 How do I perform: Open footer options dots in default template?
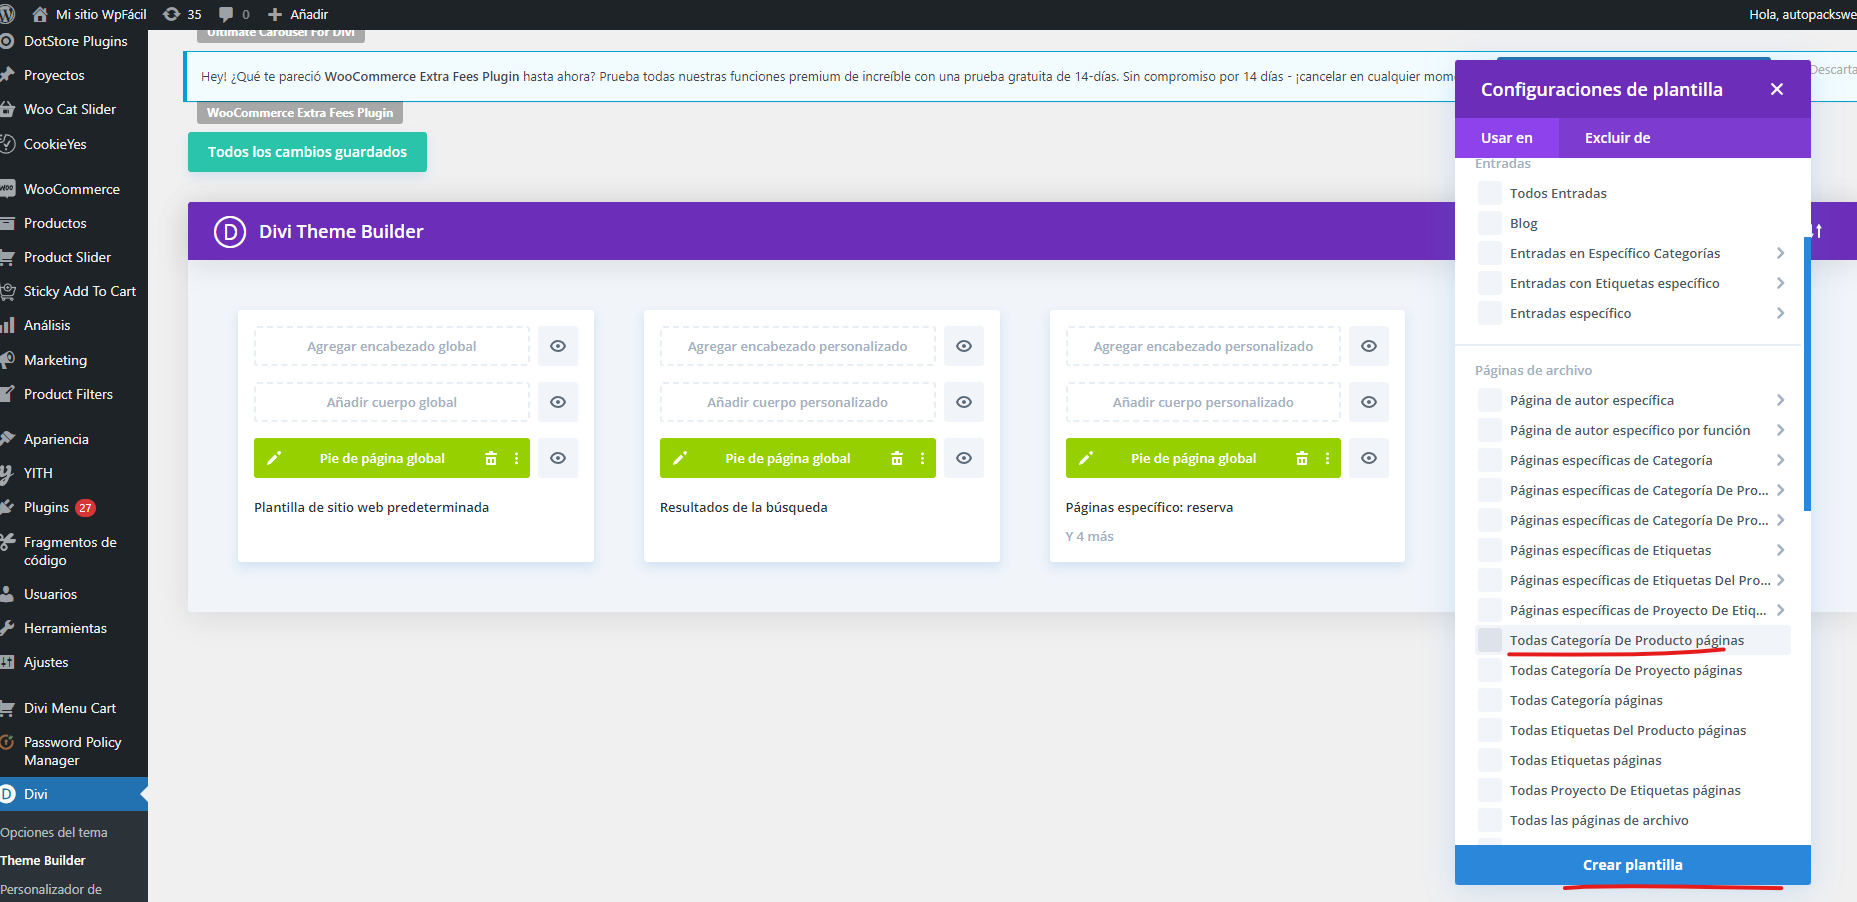pyautogui.click(x=516, y=458)
